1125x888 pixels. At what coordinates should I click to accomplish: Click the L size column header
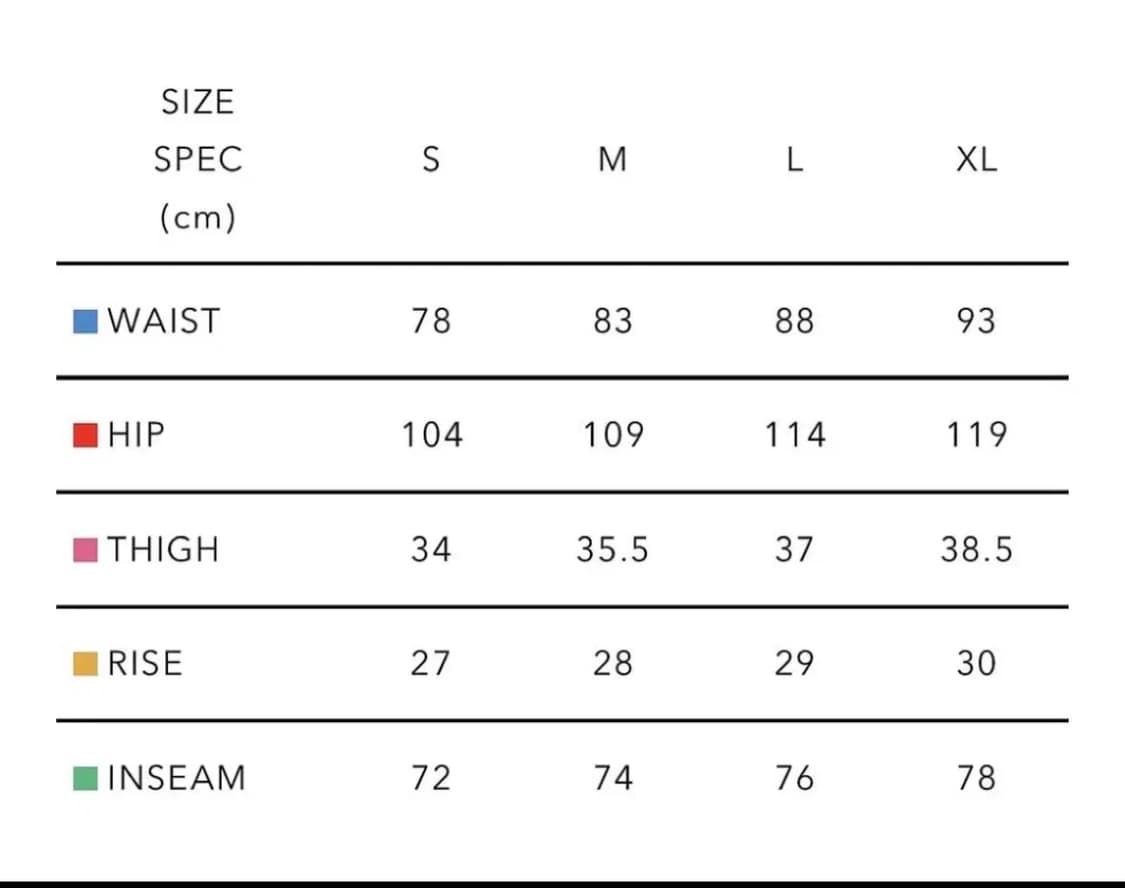(x=794, y=160)
